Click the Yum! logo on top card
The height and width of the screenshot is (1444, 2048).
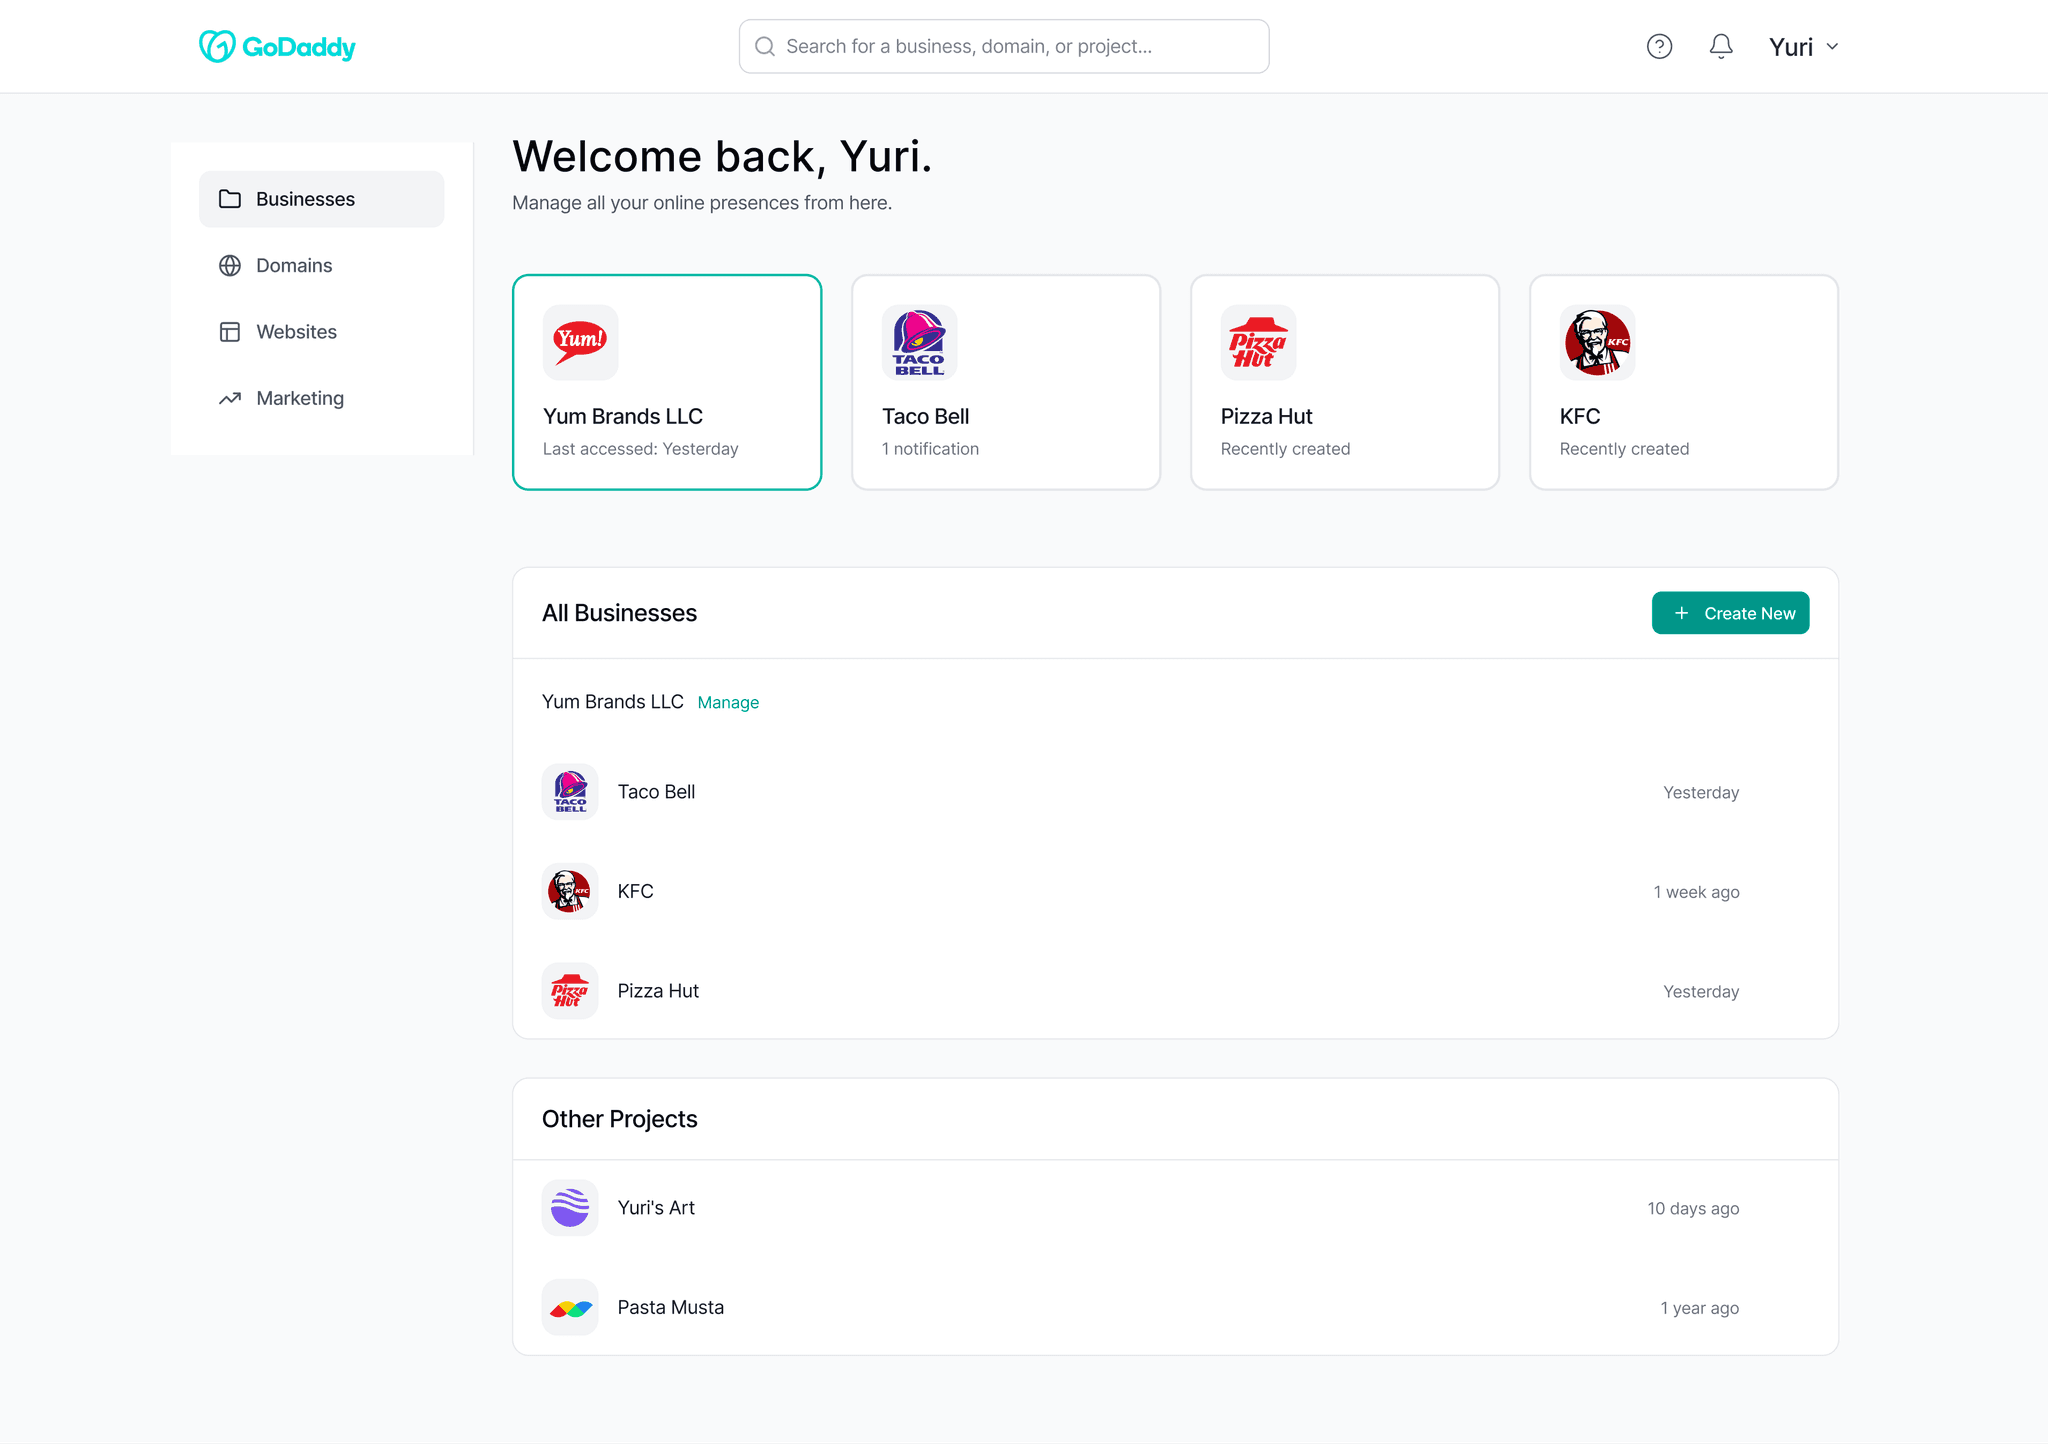click(580, 342)
